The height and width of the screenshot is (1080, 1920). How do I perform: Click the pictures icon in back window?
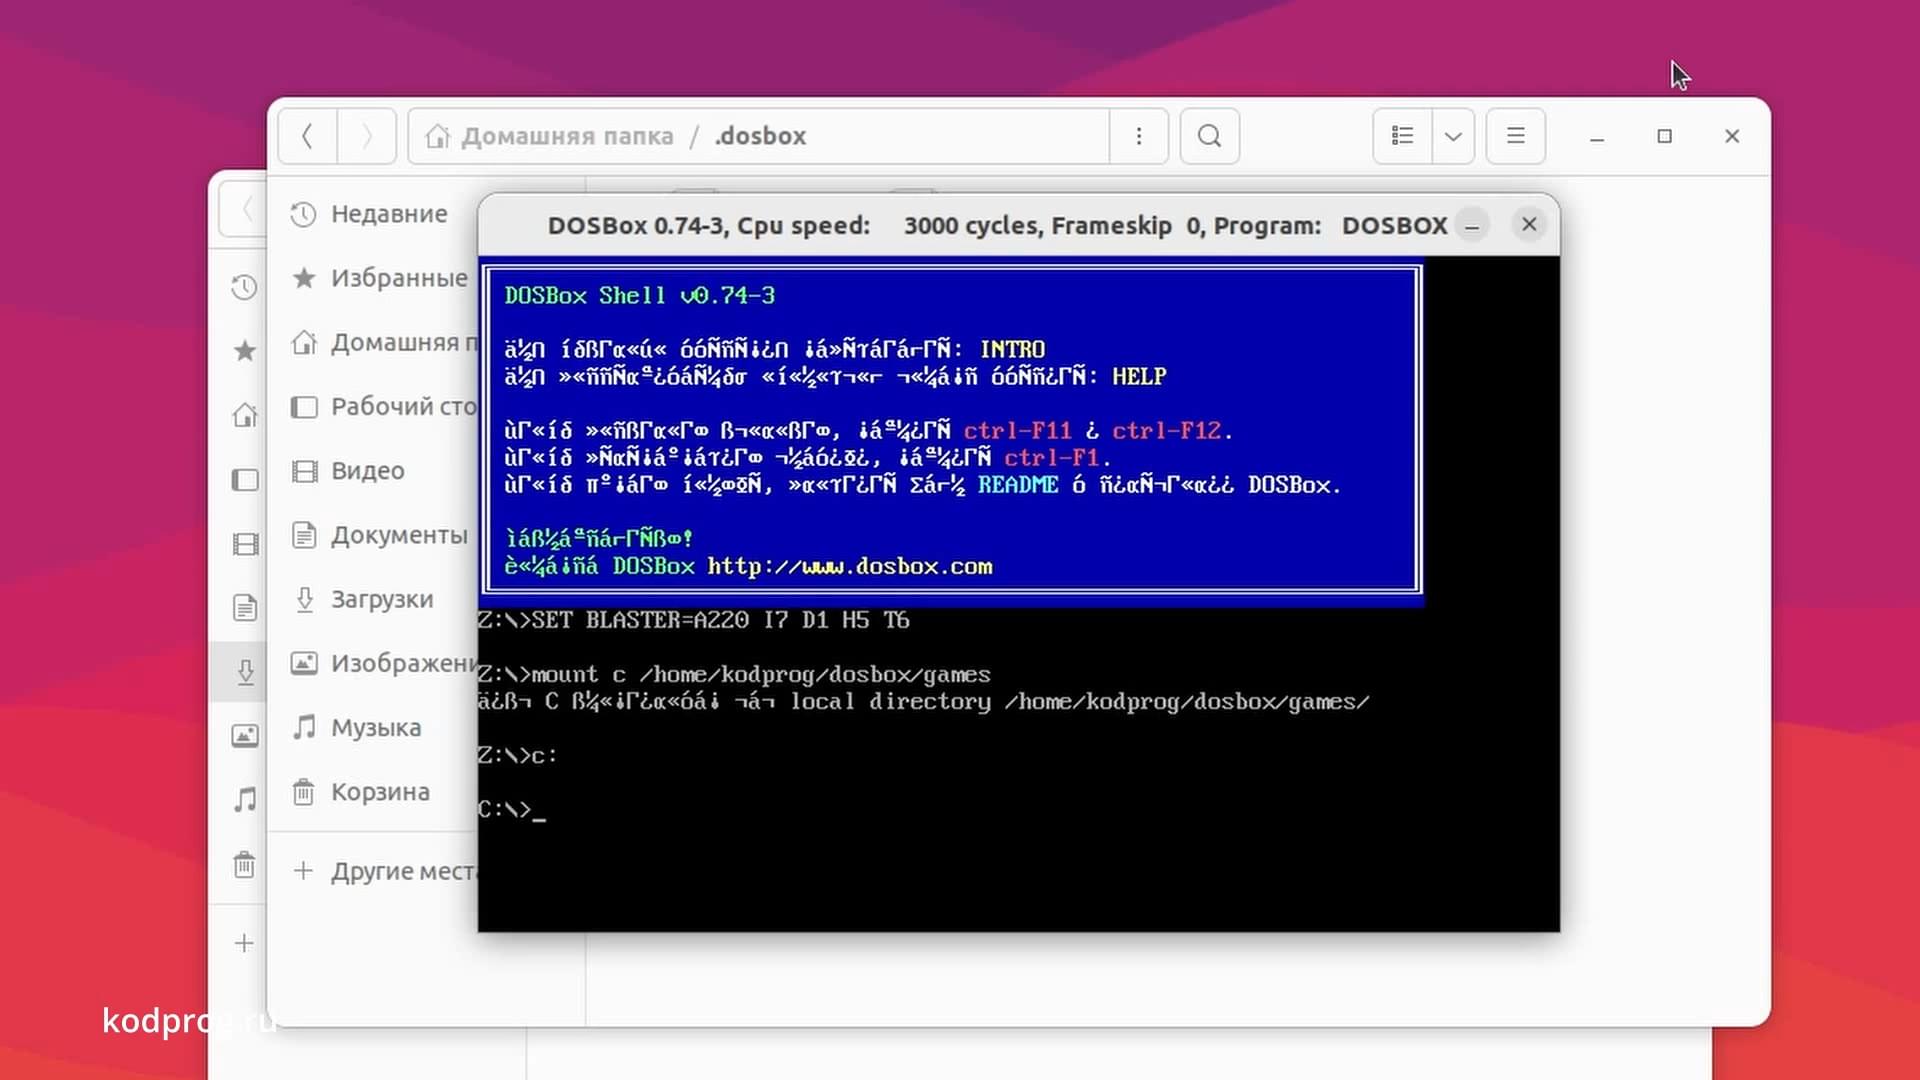244,736
